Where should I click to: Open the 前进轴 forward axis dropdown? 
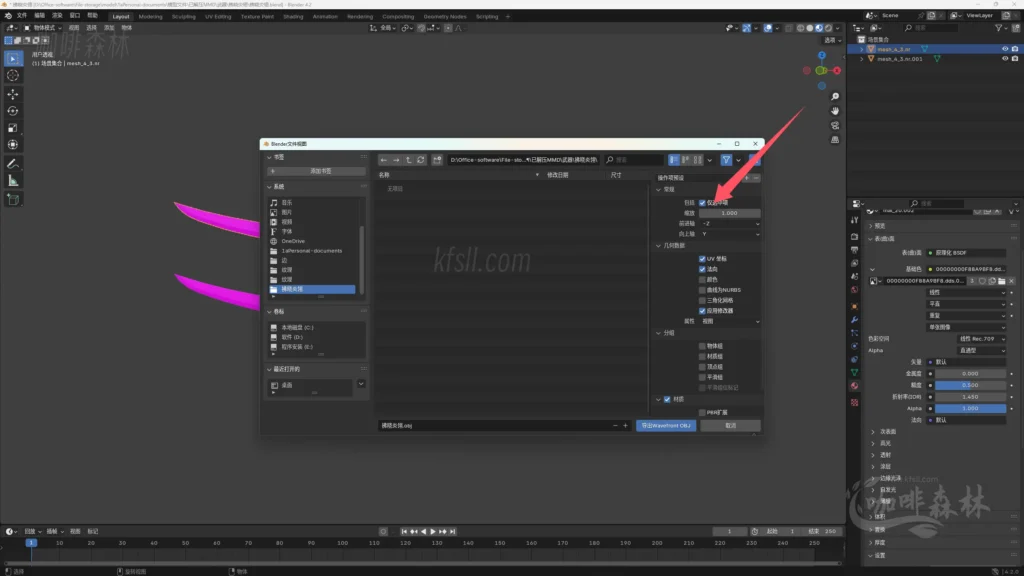click(x=730, y=223)
